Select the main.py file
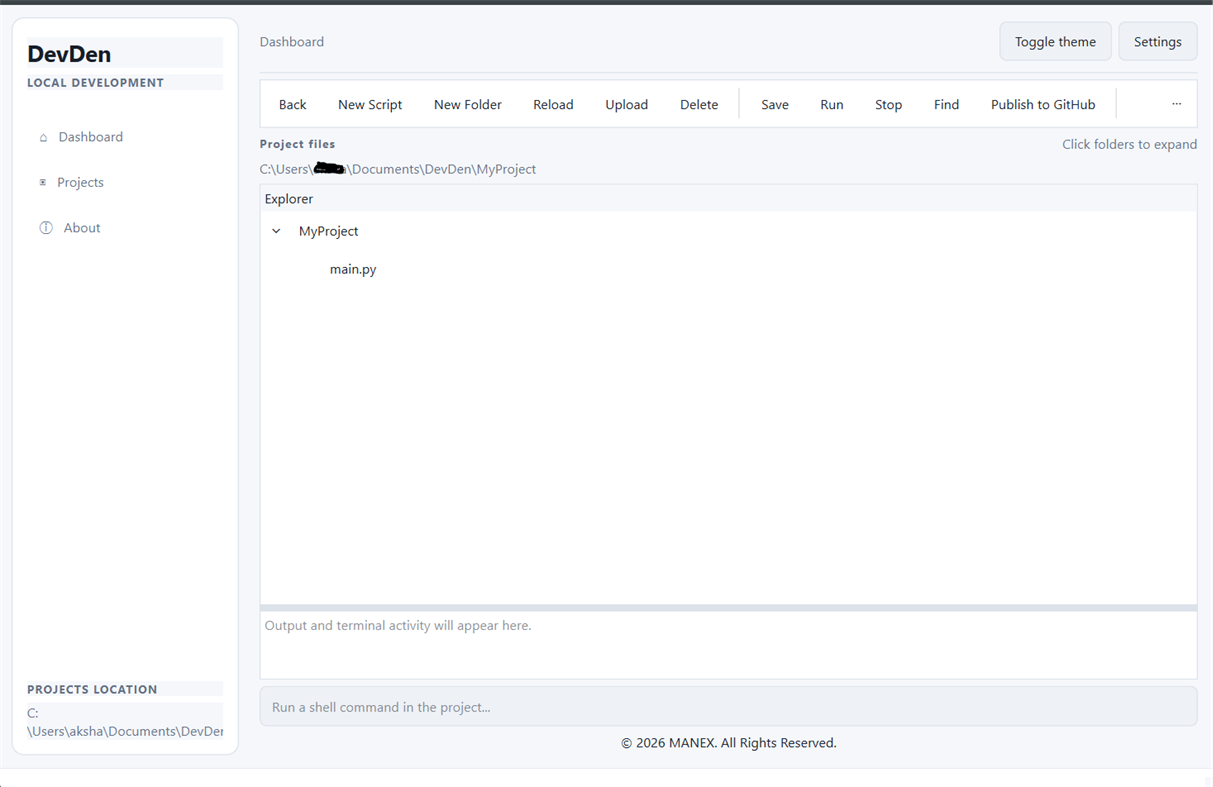 353,269
